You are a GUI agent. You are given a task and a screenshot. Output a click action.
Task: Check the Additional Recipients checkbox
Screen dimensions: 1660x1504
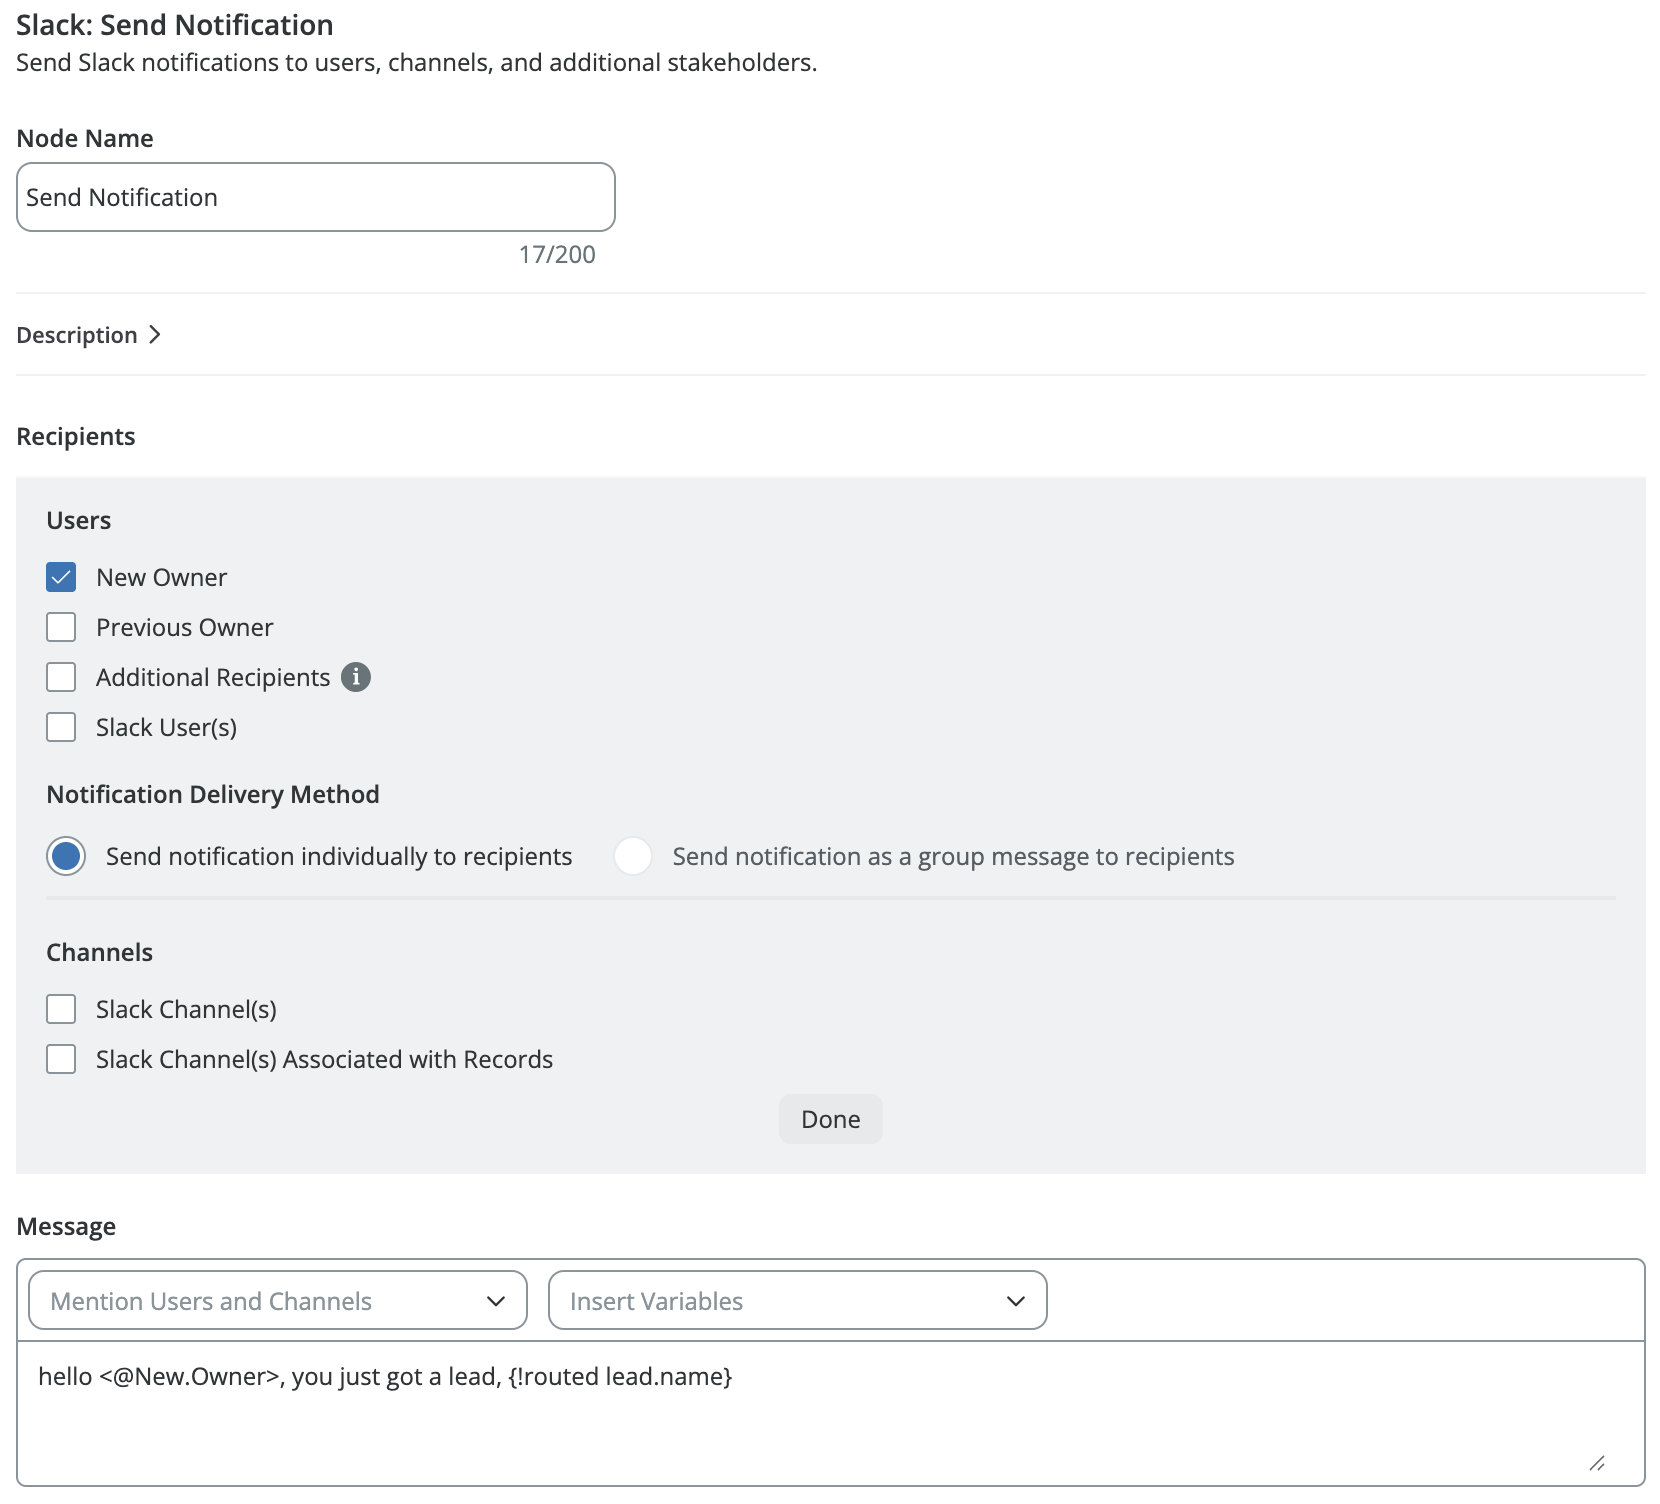[61, 677]
